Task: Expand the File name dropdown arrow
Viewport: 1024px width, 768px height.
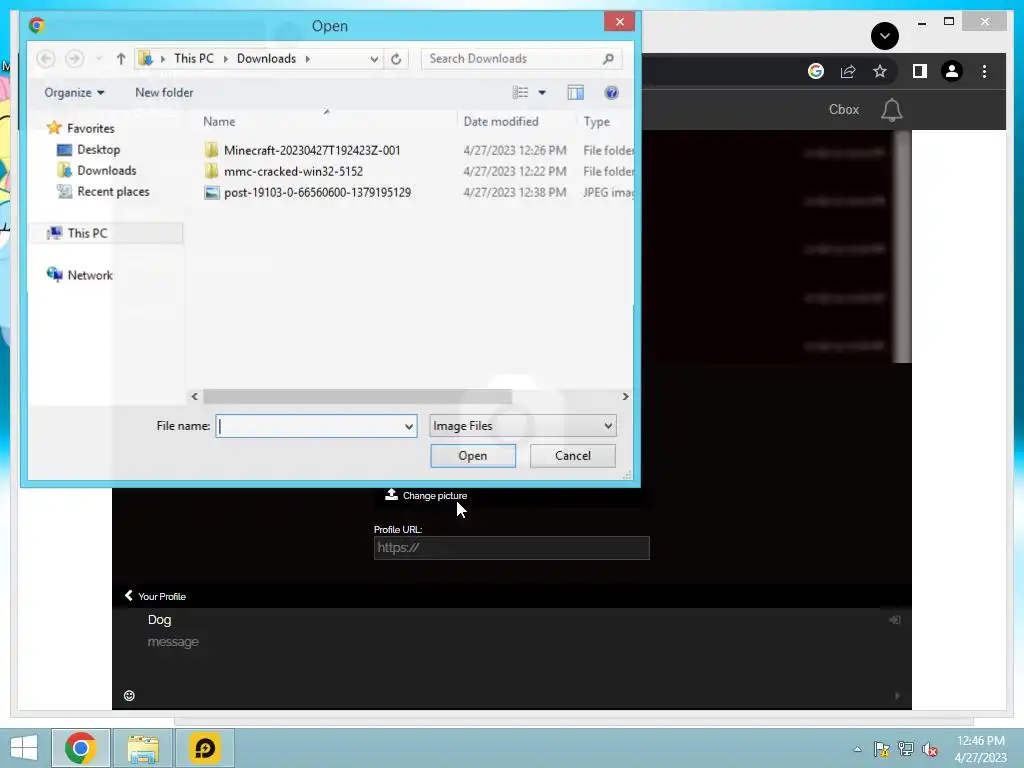Action: coord(409,426)
